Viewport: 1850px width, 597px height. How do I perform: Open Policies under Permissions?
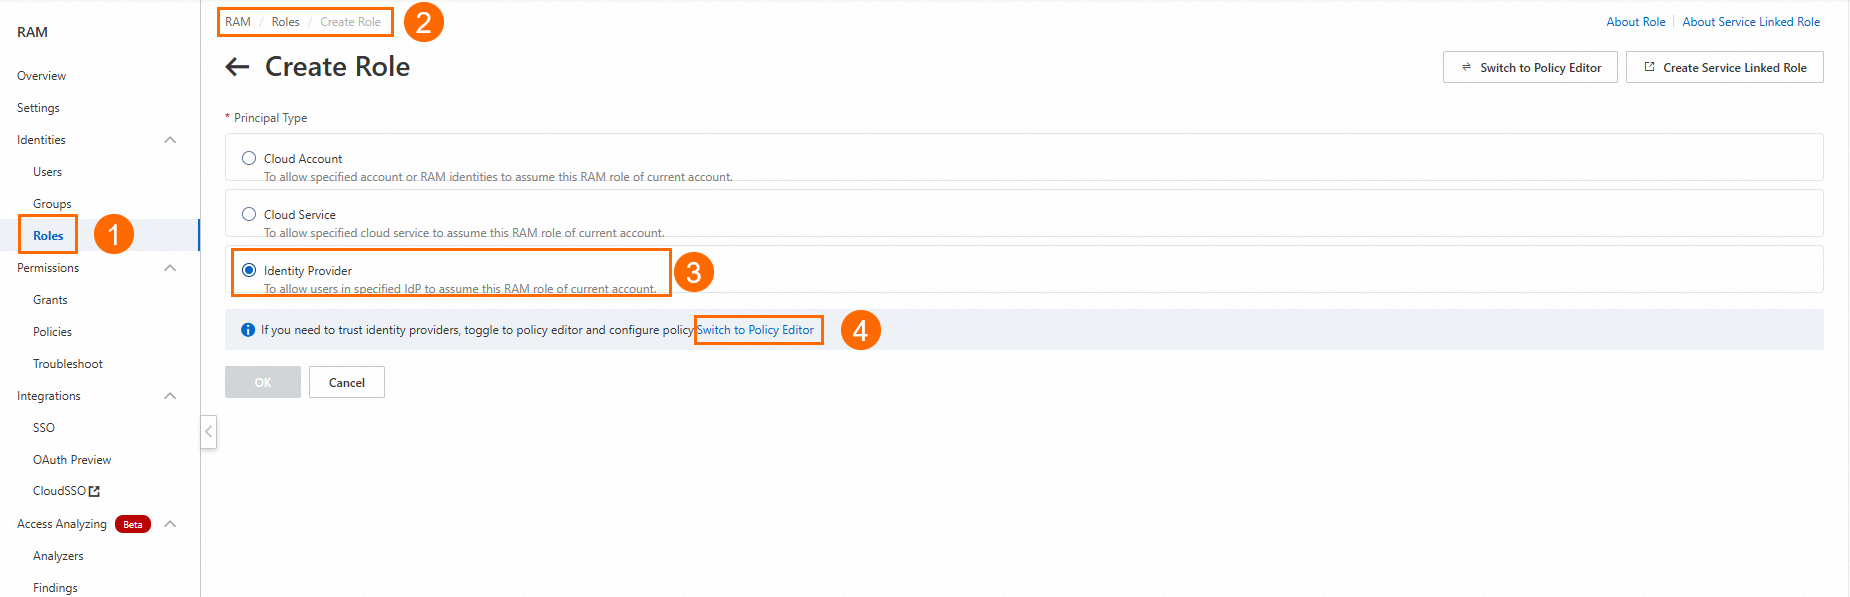point(52,332)
